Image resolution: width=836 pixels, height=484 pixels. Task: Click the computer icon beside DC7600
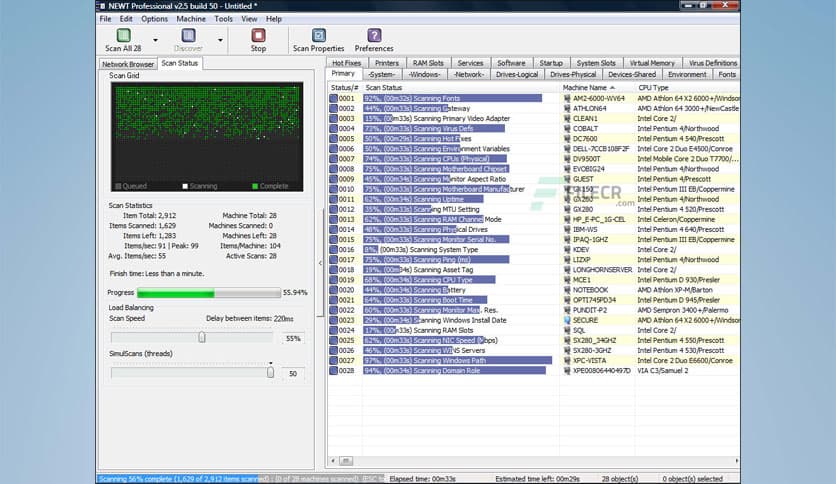point(567,139)
